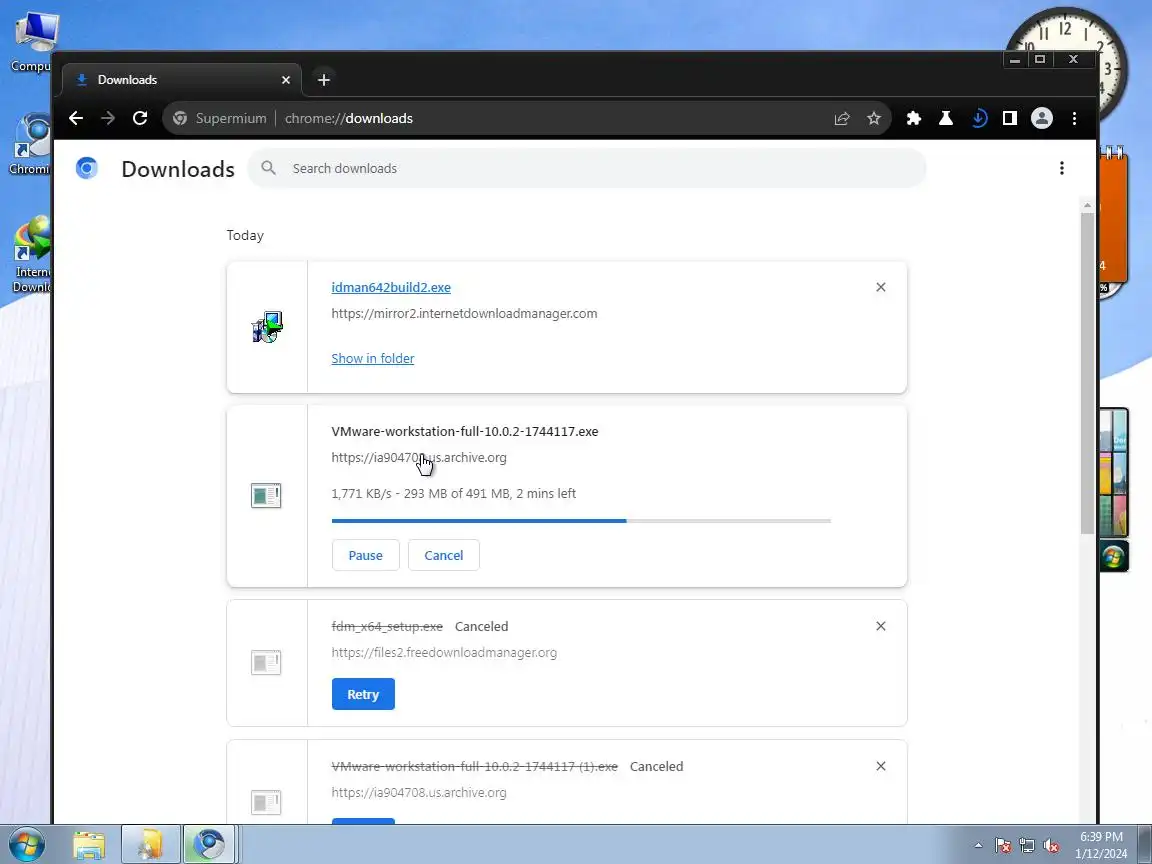Click the muted volume tray icon
Screen dimensions: 1152x864
(x=1051, y=846)
